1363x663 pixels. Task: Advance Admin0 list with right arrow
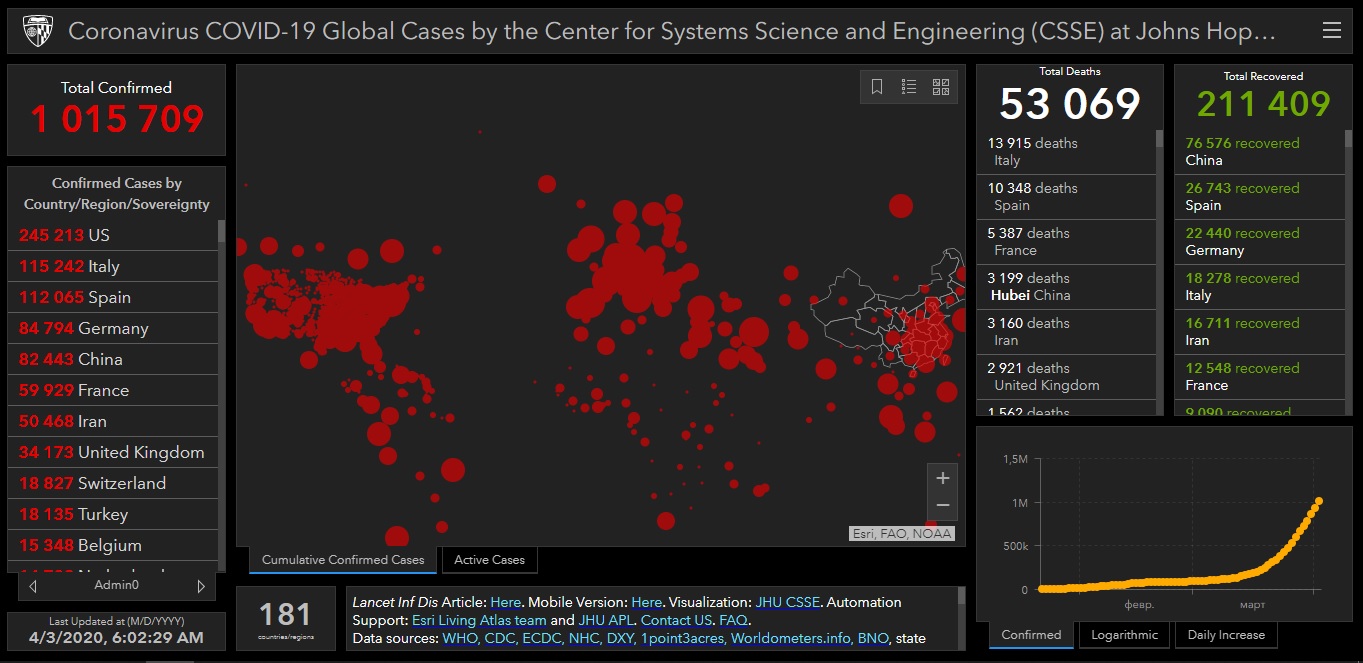point(200,586)
